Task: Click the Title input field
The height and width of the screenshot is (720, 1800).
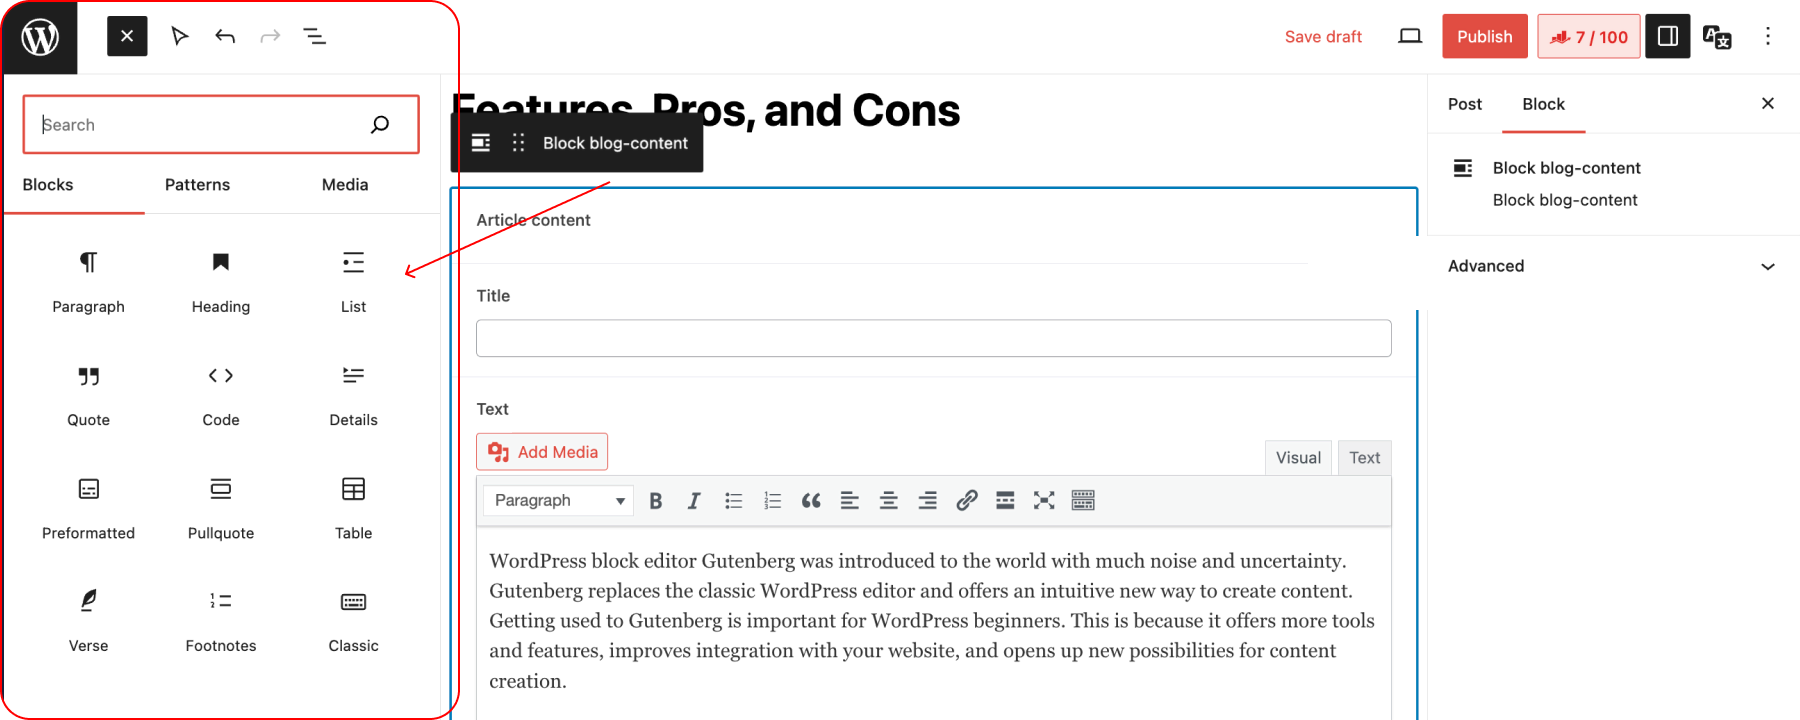Action: click(x=933, y=338)
